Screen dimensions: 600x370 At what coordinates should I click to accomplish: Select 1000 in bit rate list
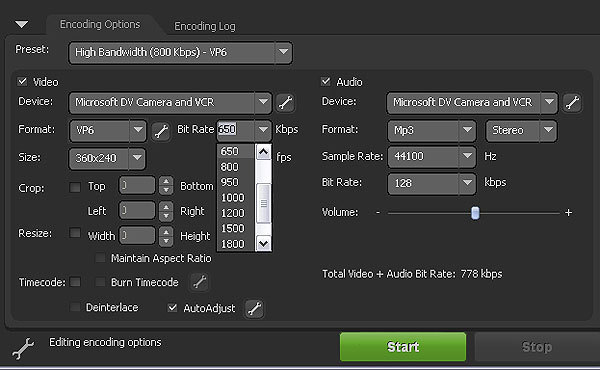pyautogui.click(x=233, y=197)
